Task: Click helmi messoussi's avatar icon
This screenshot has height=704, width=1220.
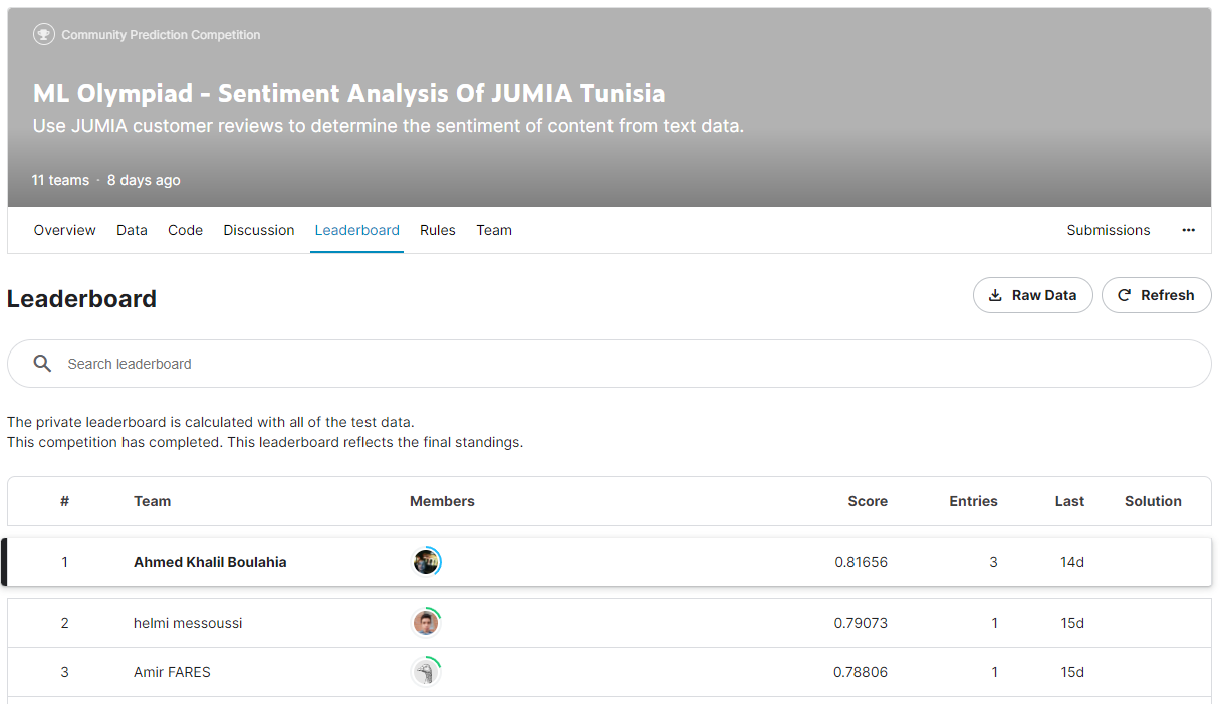Action: tap(426, 622)
